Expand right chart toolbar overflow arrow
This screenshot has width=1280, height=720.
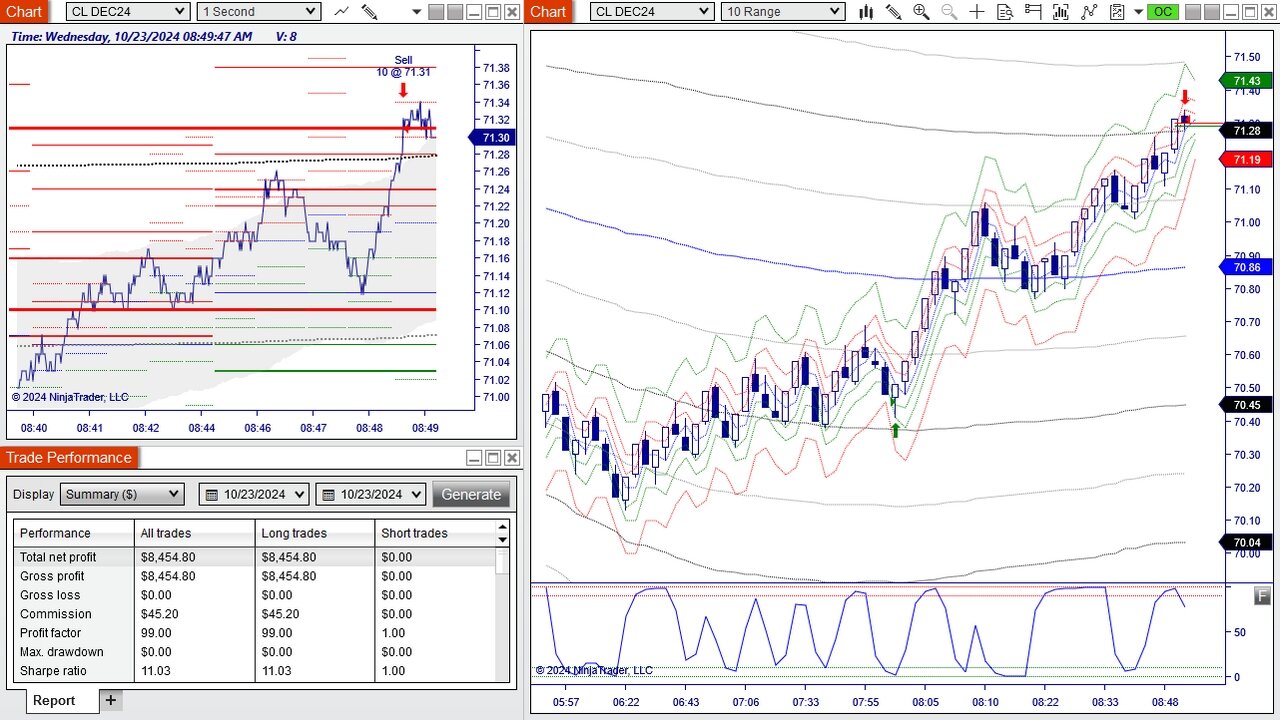pyautogui.click(x=1139, y=12)
